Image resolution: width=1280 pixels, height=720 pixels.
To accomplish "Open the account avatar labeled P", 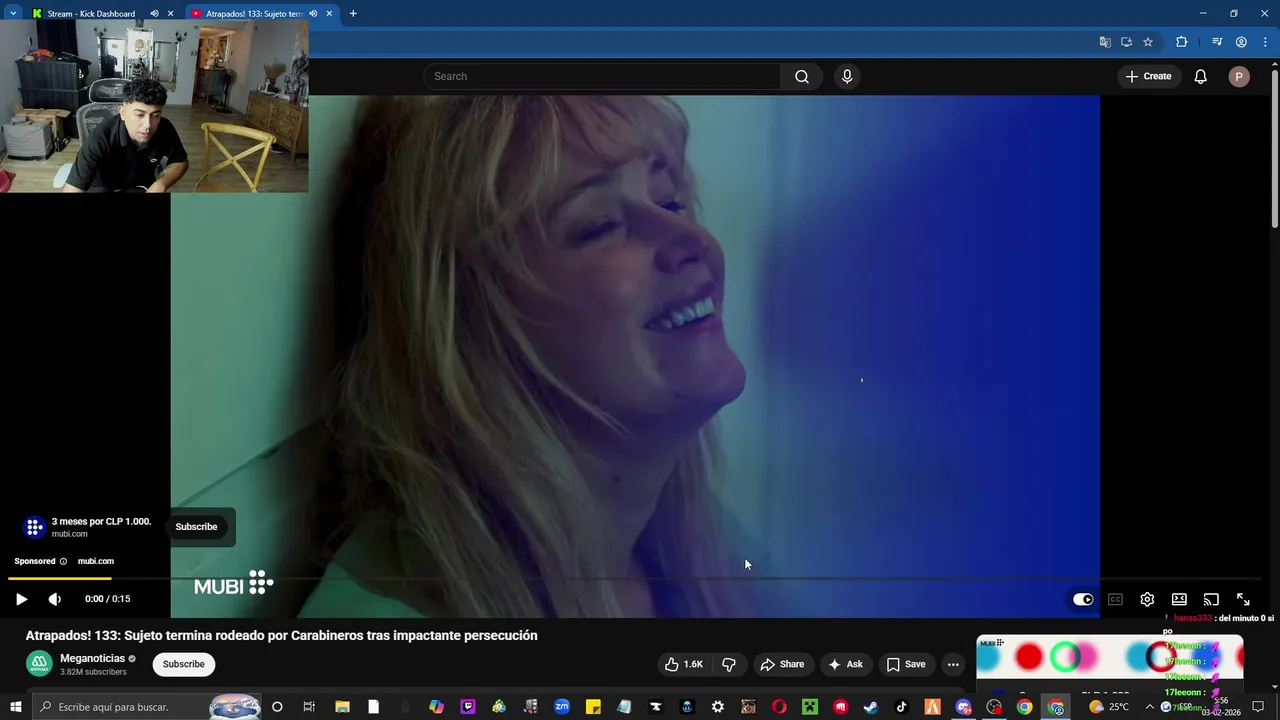I will (1239, 76).
